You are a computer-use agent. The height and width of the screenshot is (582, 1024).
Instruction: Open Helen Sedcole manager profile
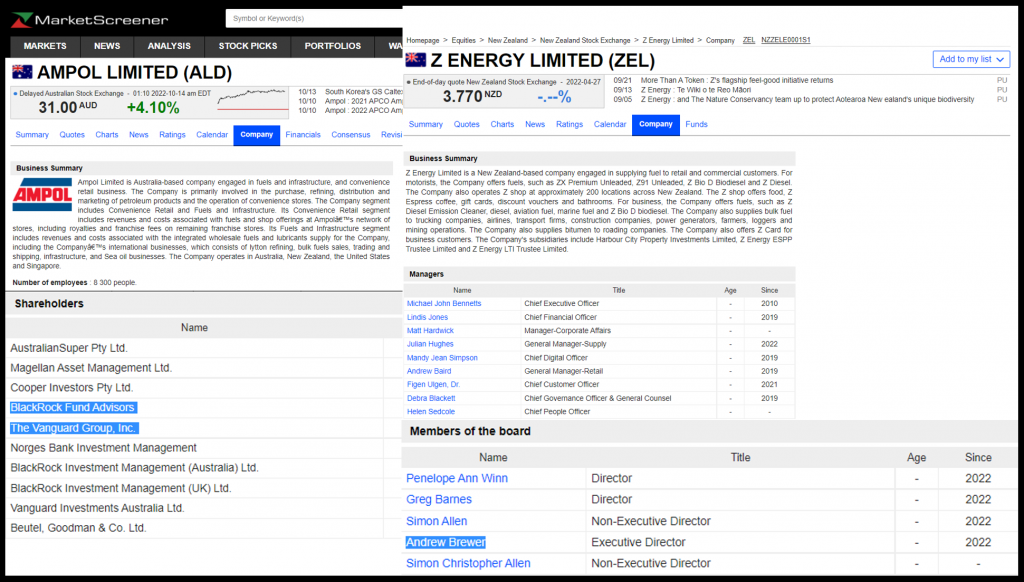(x=431, y=412)
